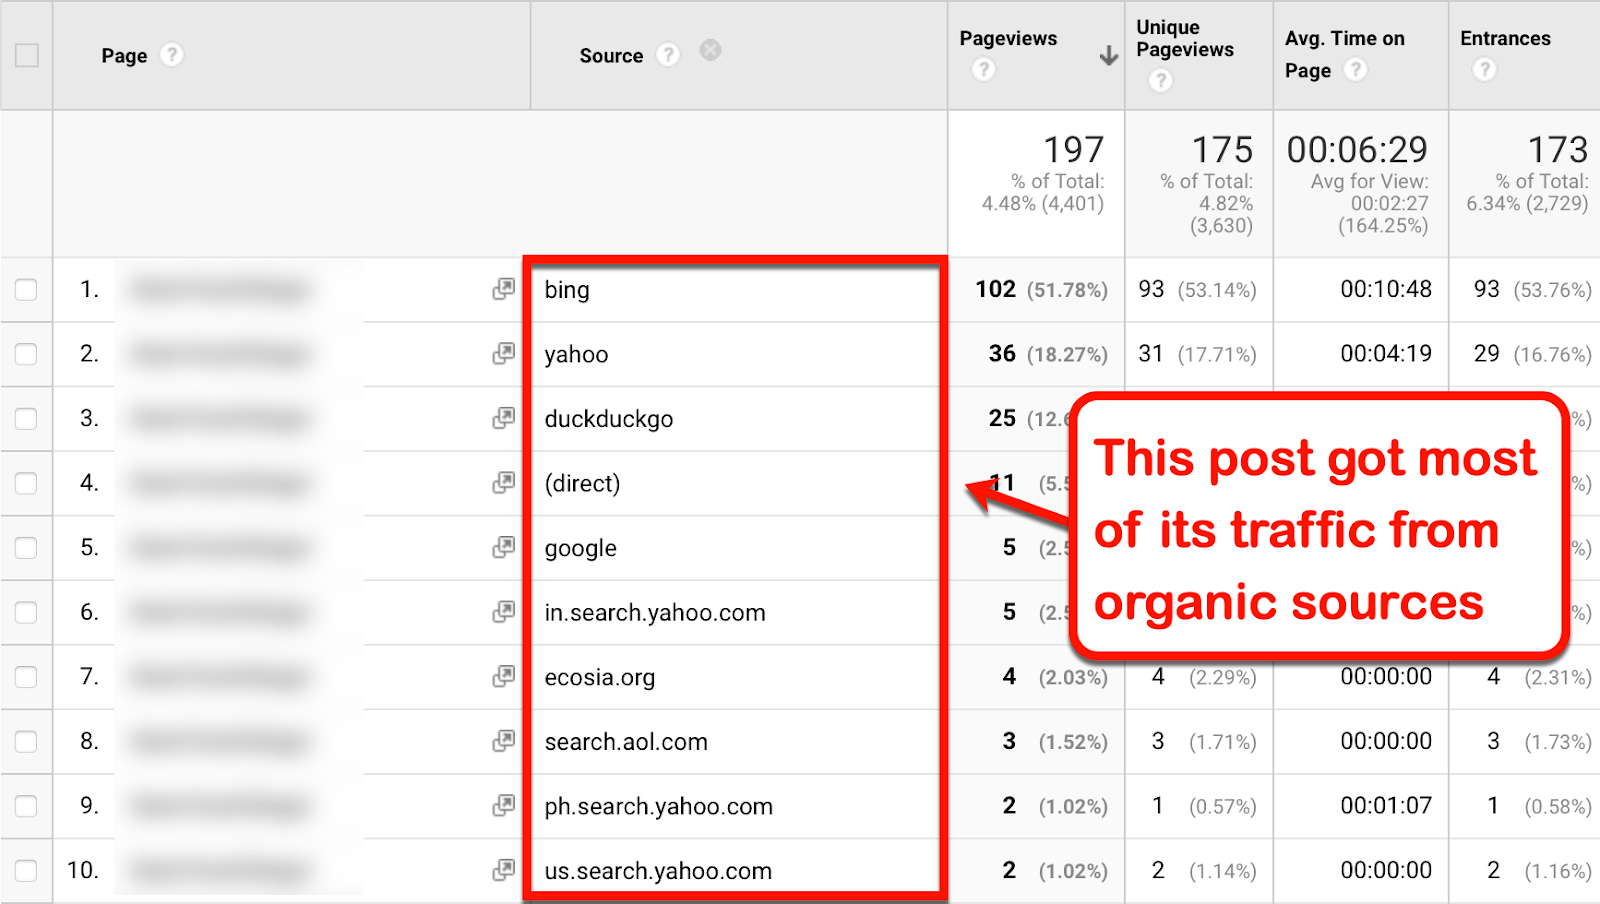Image resolution: width=1600 pixels, height=904 pixels.
Task: Click the ecosia.org source cell
Action: pos(739,677)
